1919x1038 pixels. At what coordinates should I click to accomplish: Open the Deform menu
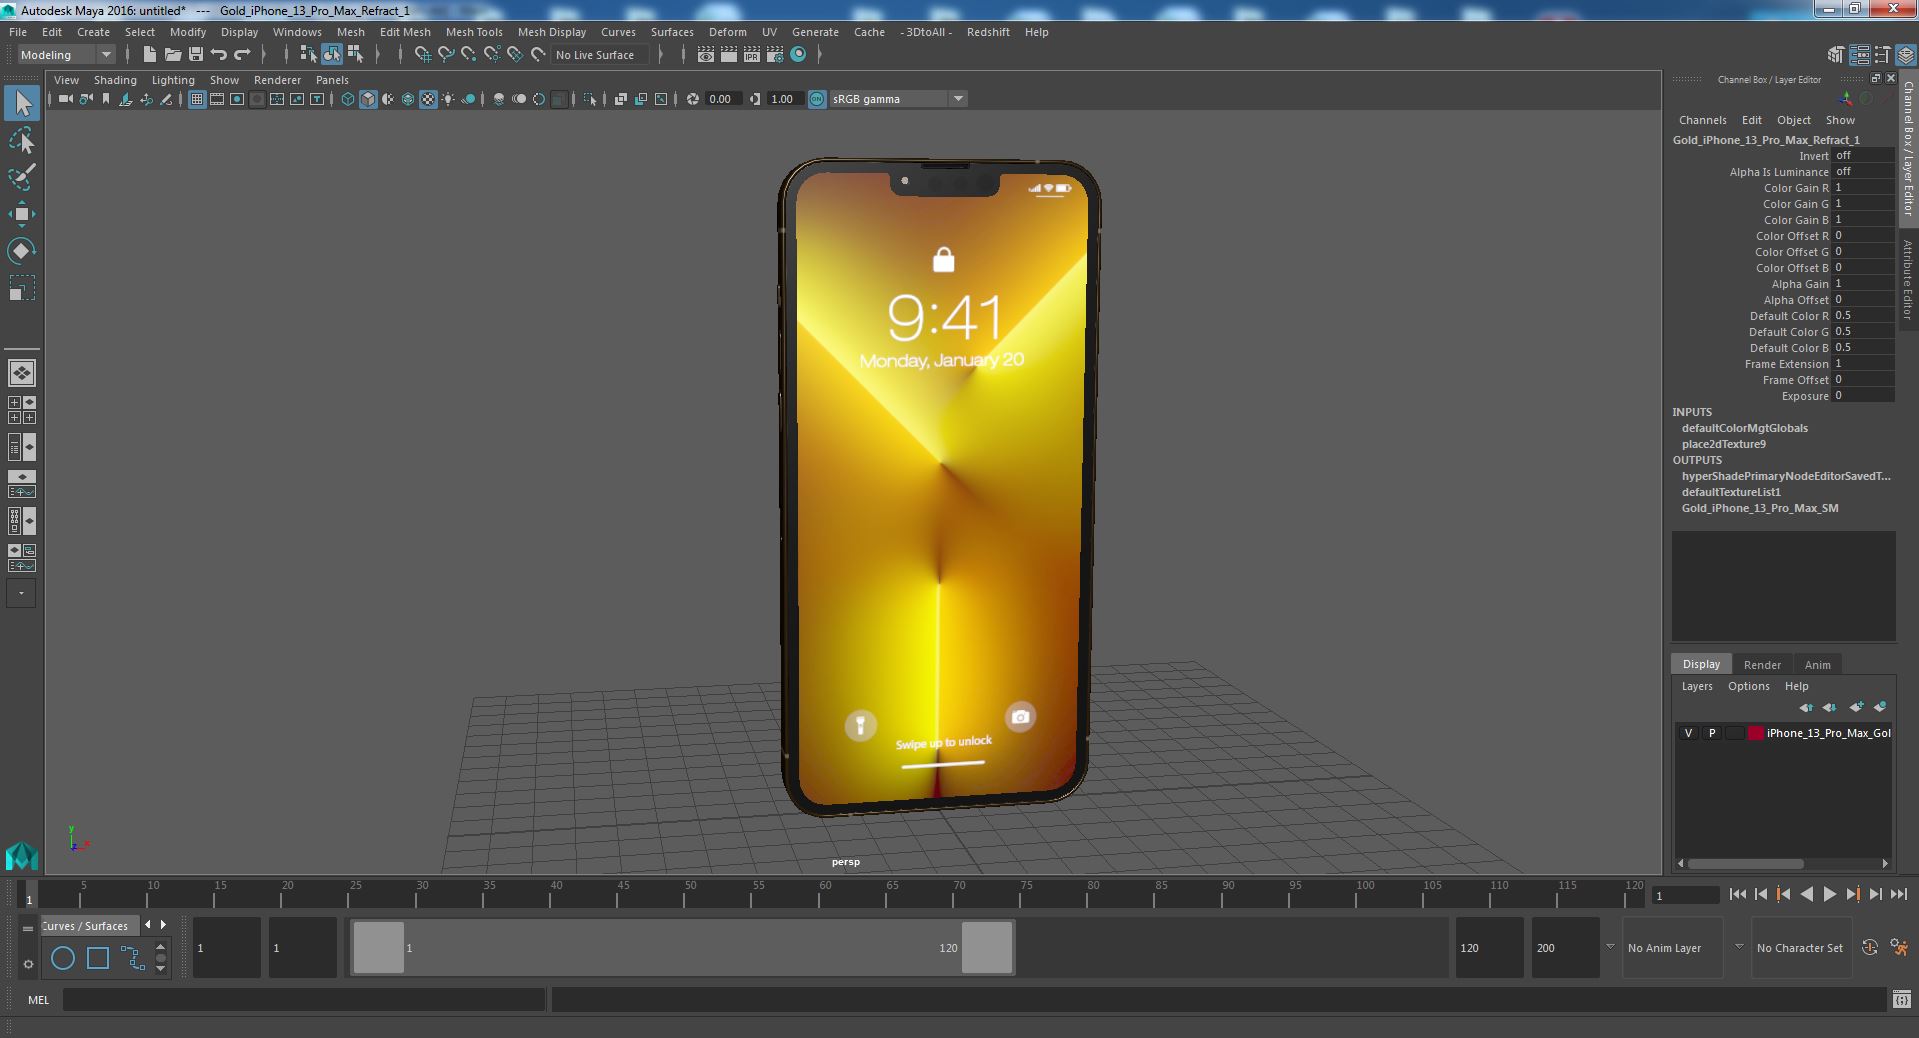point(728,32)
